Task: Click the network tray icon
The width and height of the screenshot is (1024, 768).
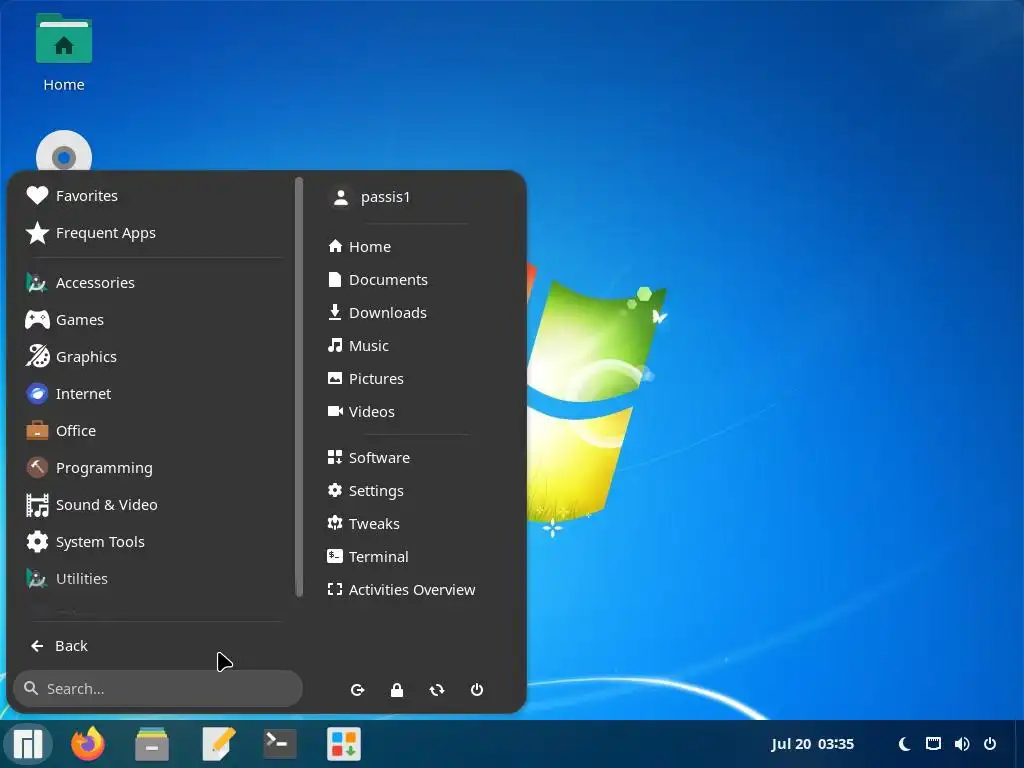Action: pos(933,744)
